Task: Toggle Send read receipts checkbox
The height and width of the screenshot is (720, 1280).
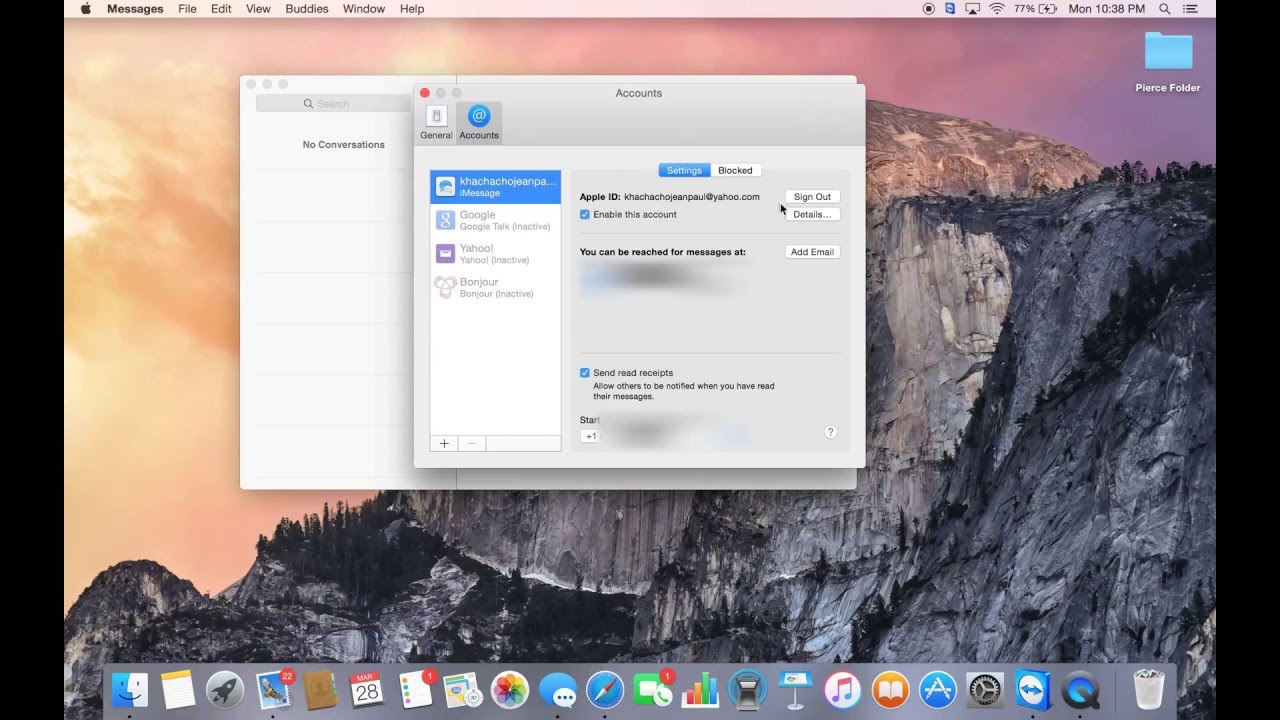Action: tap(585, 373)
